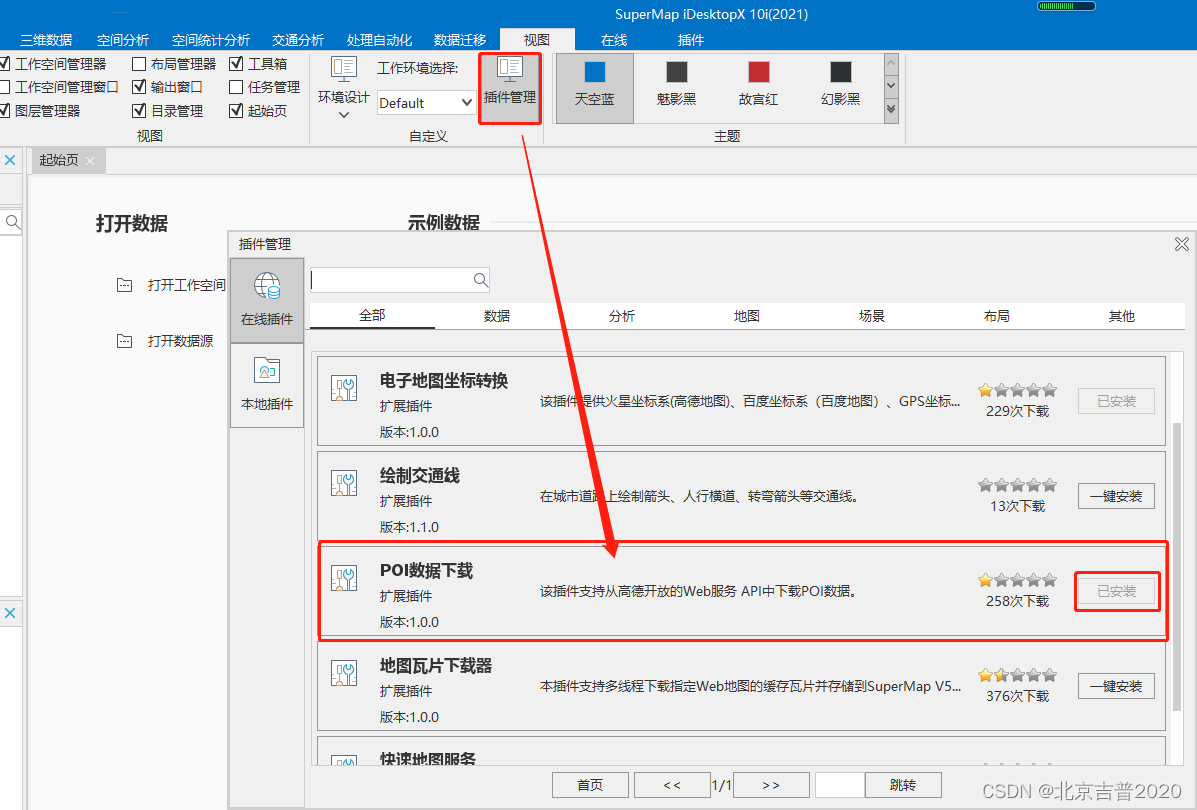Toggle the 工作空间管理器 checkbox
This screenshot has height=810, width=1197.
(x=5, y=63)
